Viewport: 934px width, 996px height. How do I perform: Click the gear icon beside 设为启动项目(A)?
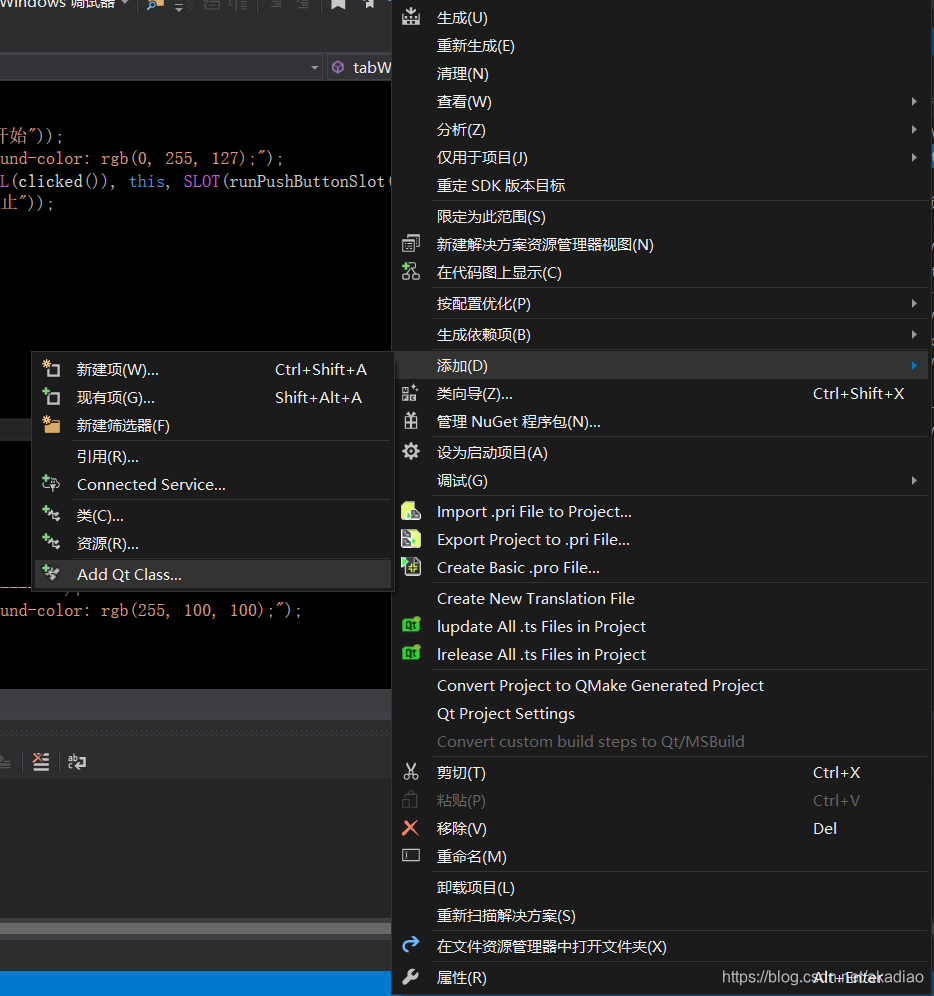tap(411, 451)
